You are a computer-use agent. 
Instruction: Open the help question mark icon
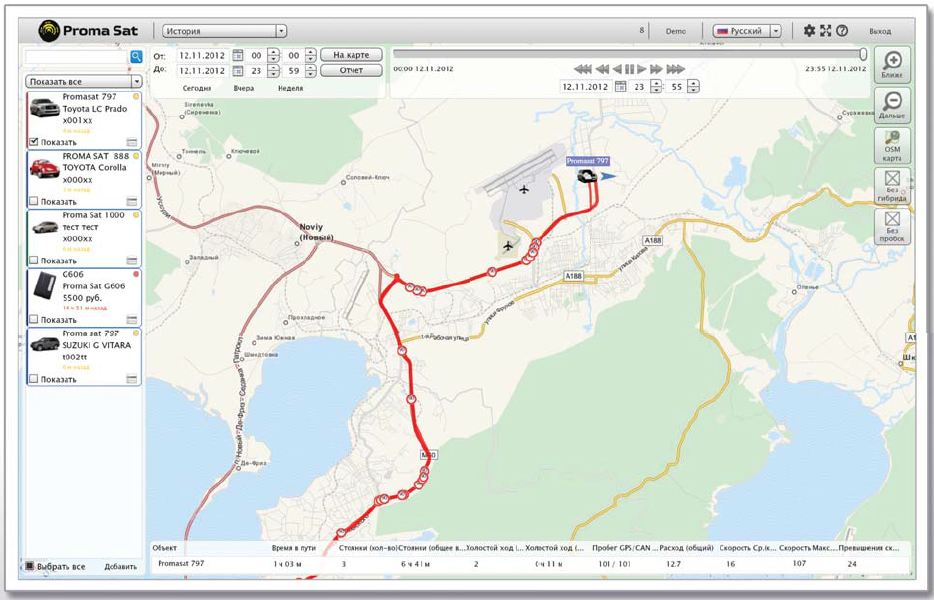click(842, 30)
